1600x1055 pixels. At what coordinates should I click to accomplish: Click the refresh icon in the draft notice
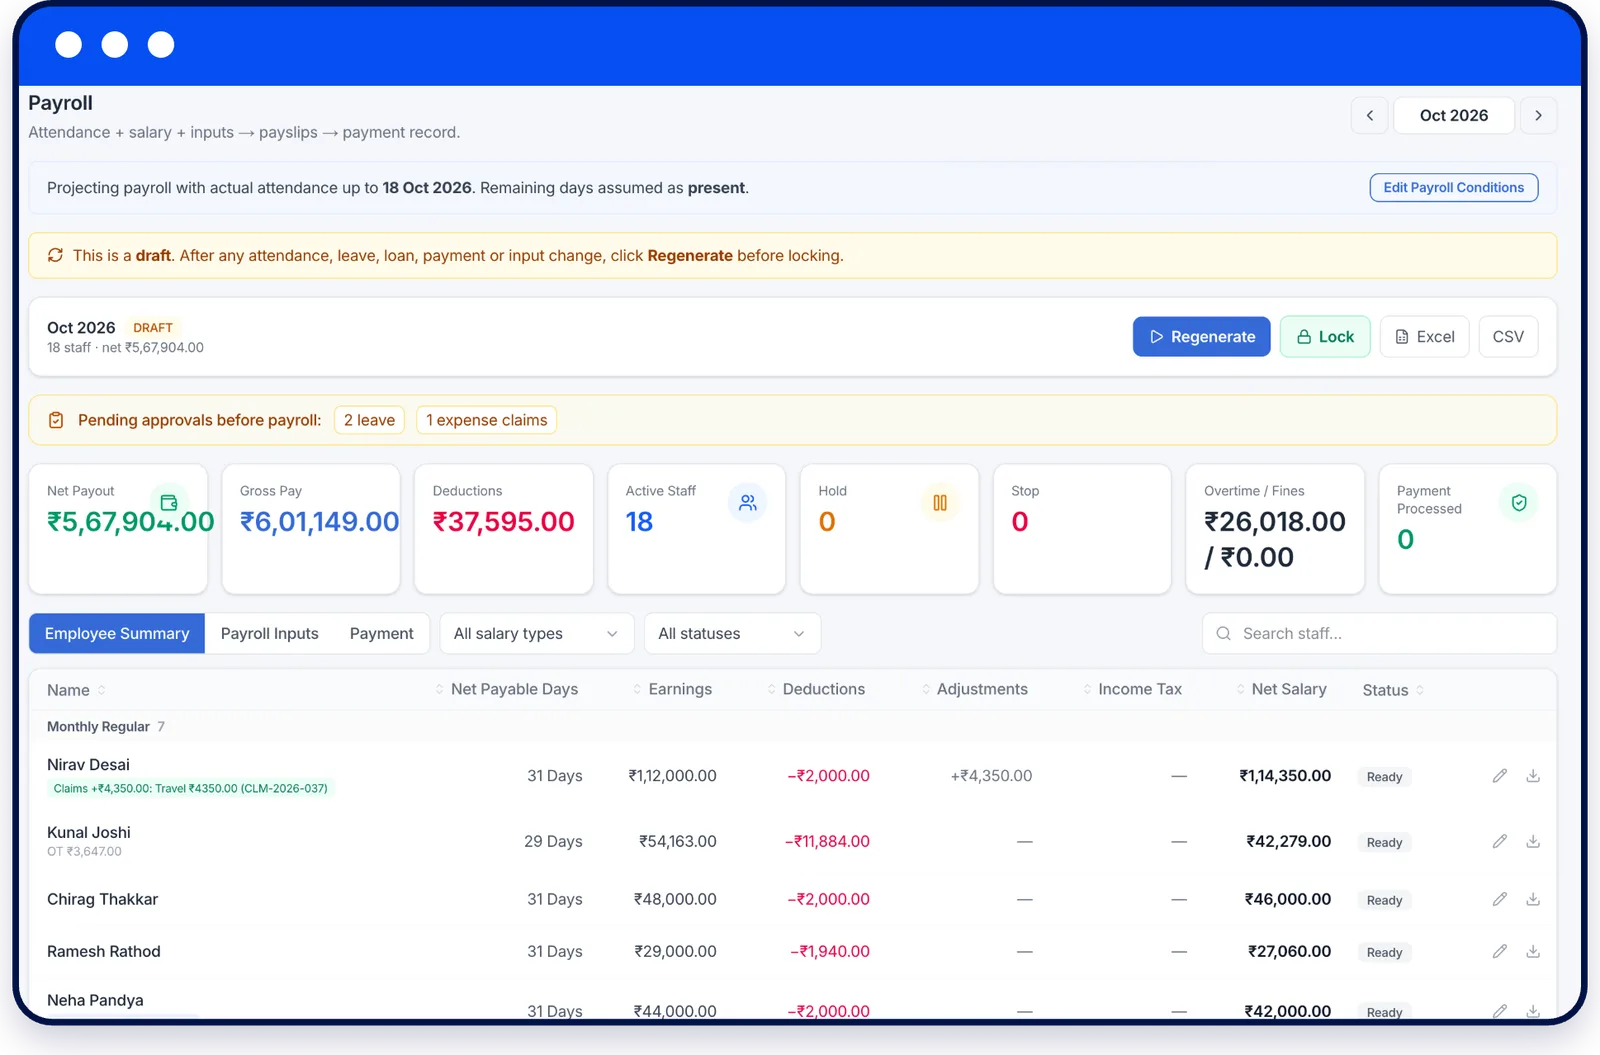55,256
